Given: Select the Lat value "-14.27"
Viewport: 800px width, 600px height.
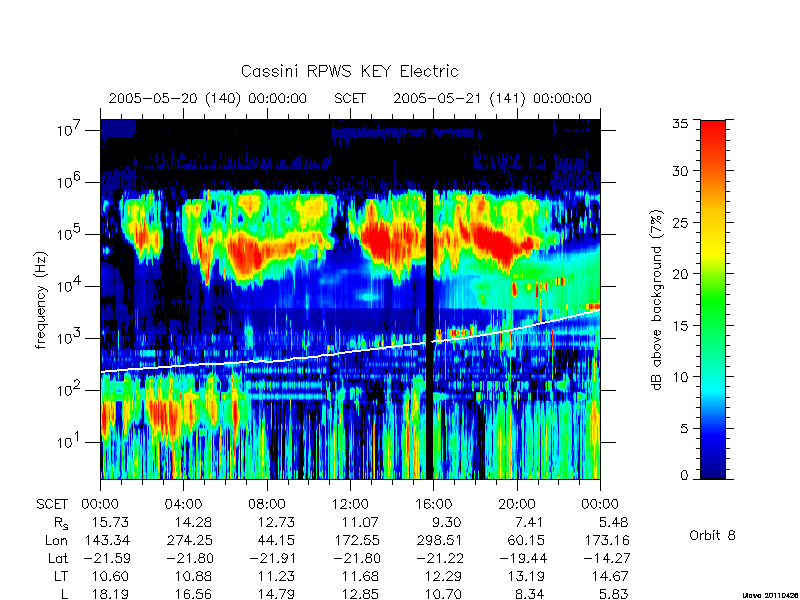Looking at the screenshot, I should pos(606,558).
